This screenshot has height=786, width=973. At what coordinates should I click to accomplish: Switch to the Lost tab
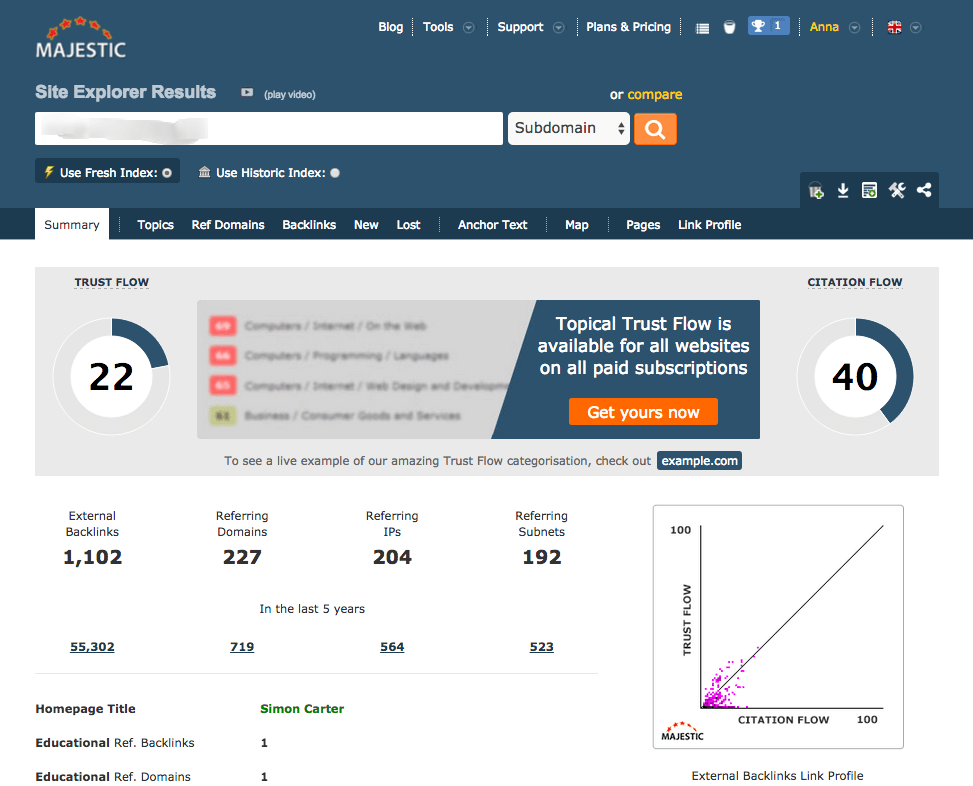point(408,225)
